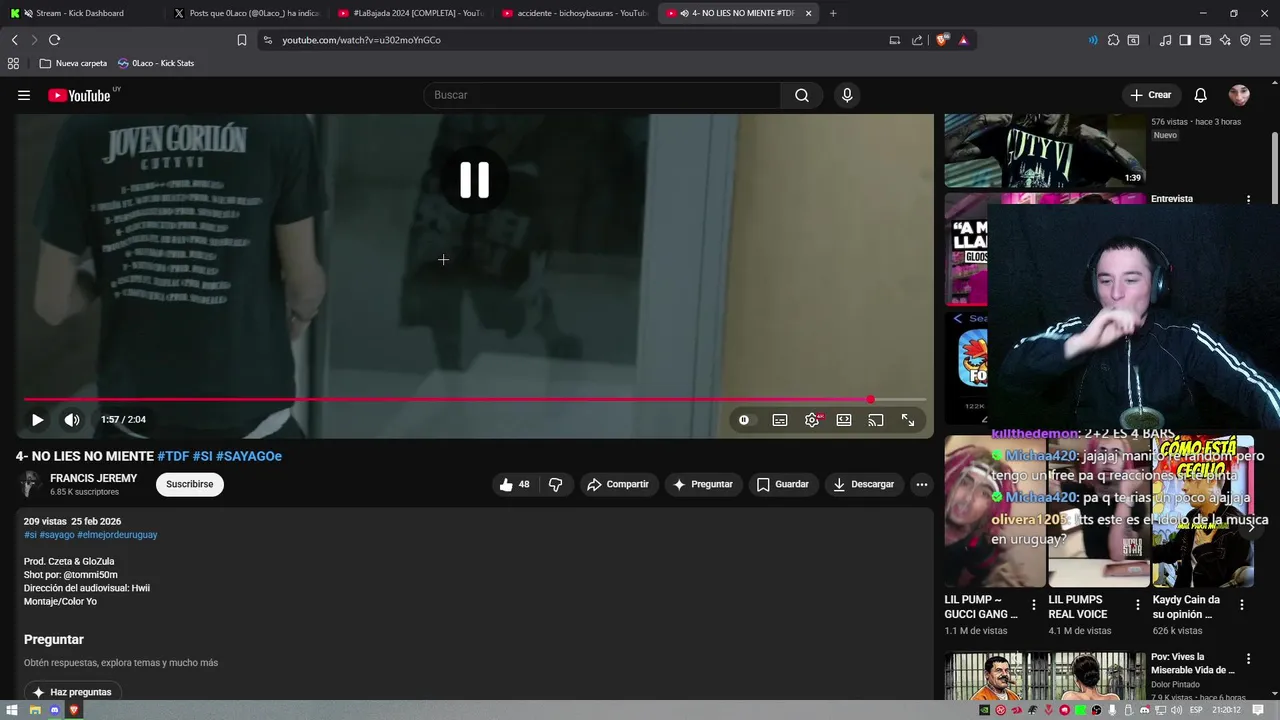Switch to Stream - Kick Dashboard tab
Image resolution: width=1280 pixels, height=720 pixels.
[x=78, y=13]
